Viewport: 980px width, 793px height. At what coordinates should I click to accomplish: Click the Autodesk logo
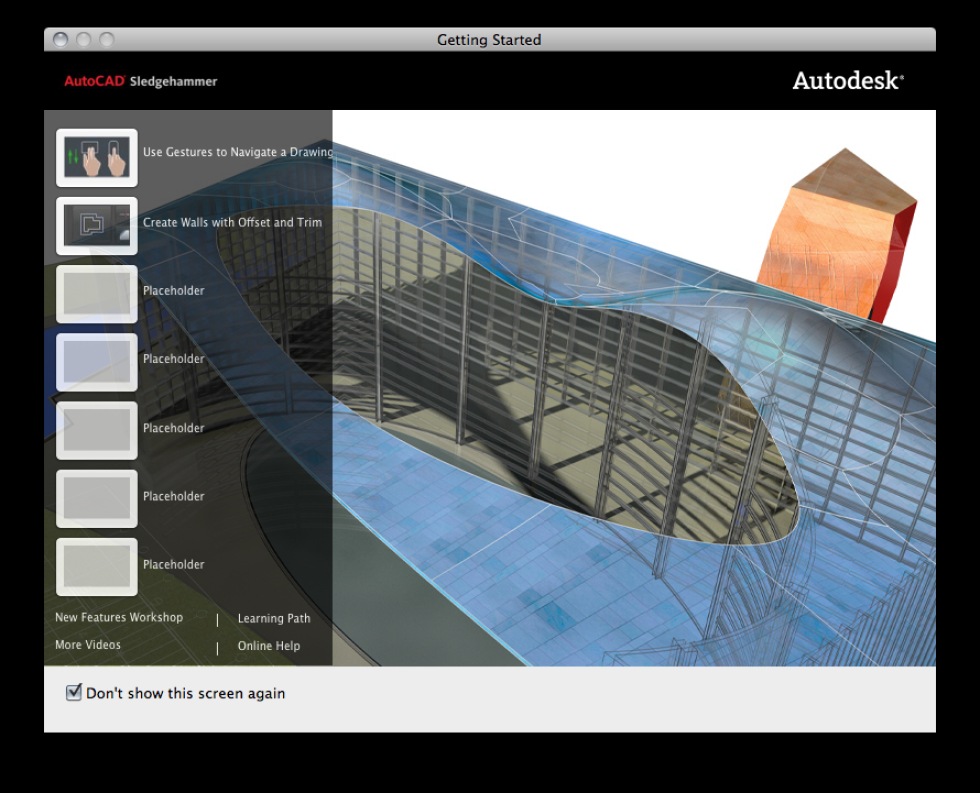(x=847, y=81)
